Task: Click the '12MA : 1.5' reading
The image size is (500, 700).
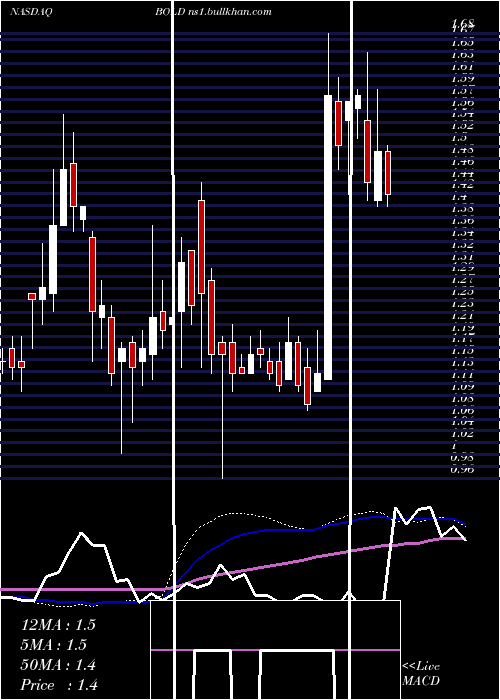Action: click(x=58, y=625)
